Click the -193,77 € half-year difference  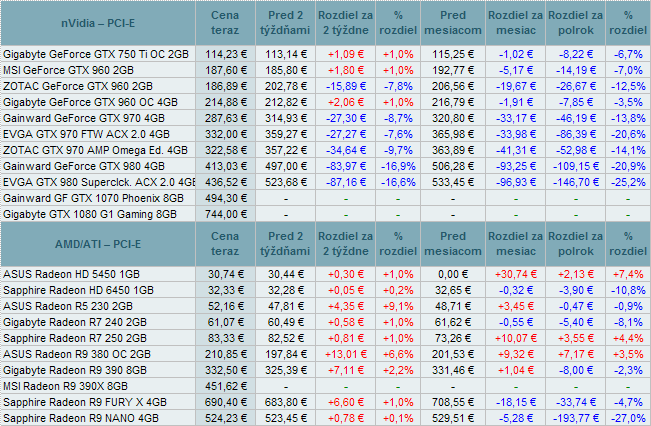(576, 418)
